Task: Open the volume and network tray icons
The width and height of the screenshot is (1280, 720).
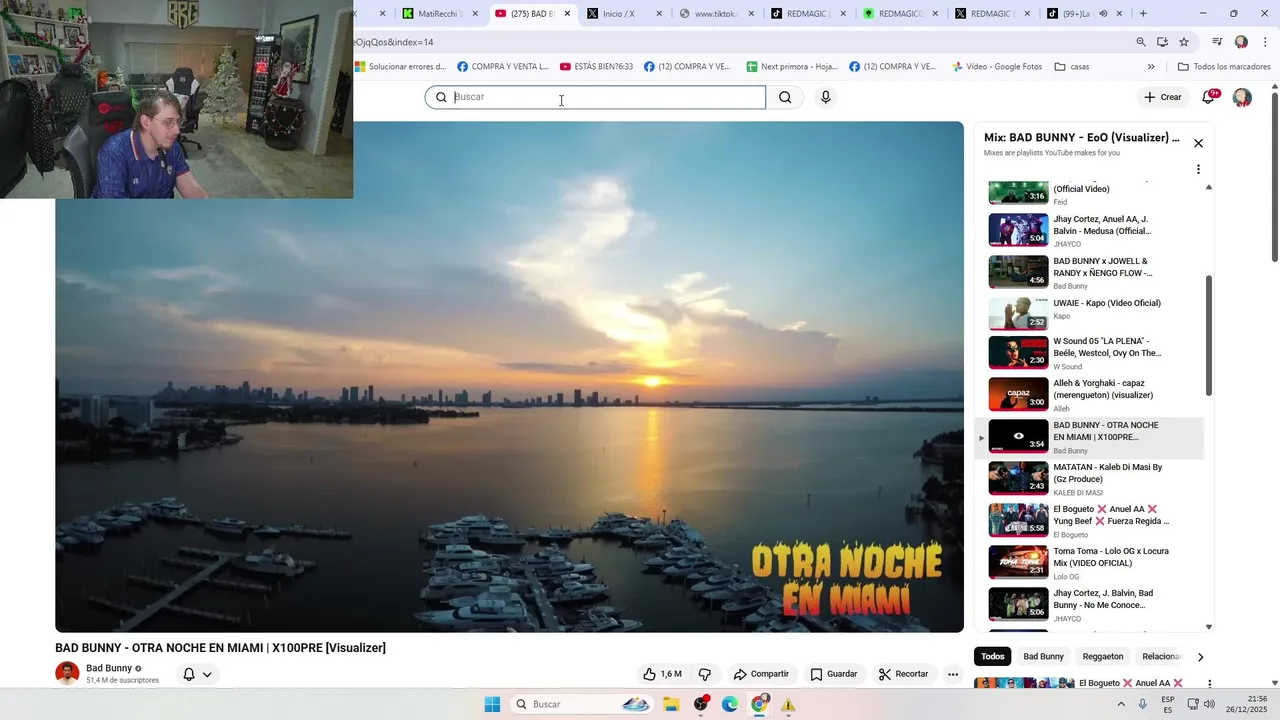Action: pyautogui.click(x=1199, y=704)
